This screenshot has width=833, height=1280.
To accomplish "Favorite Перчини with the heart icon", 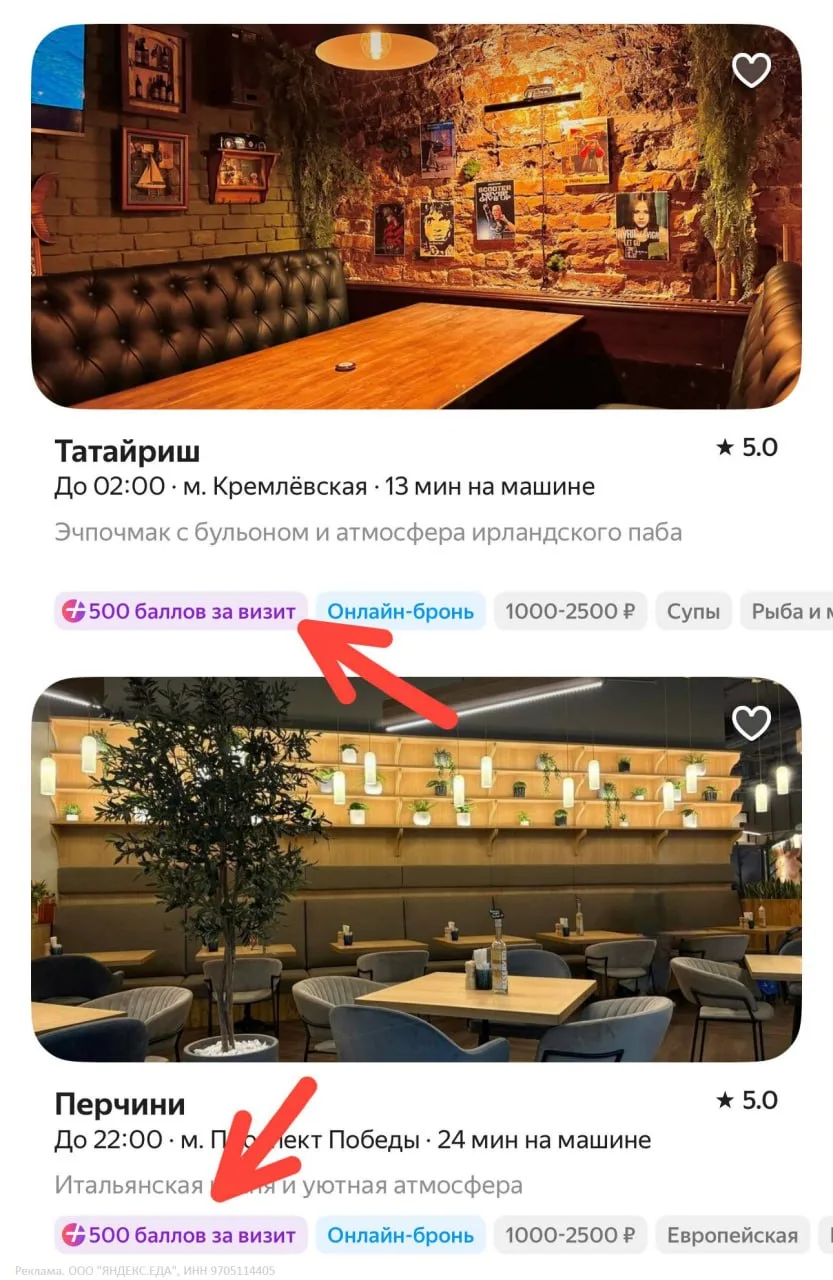I will point(751,723).
